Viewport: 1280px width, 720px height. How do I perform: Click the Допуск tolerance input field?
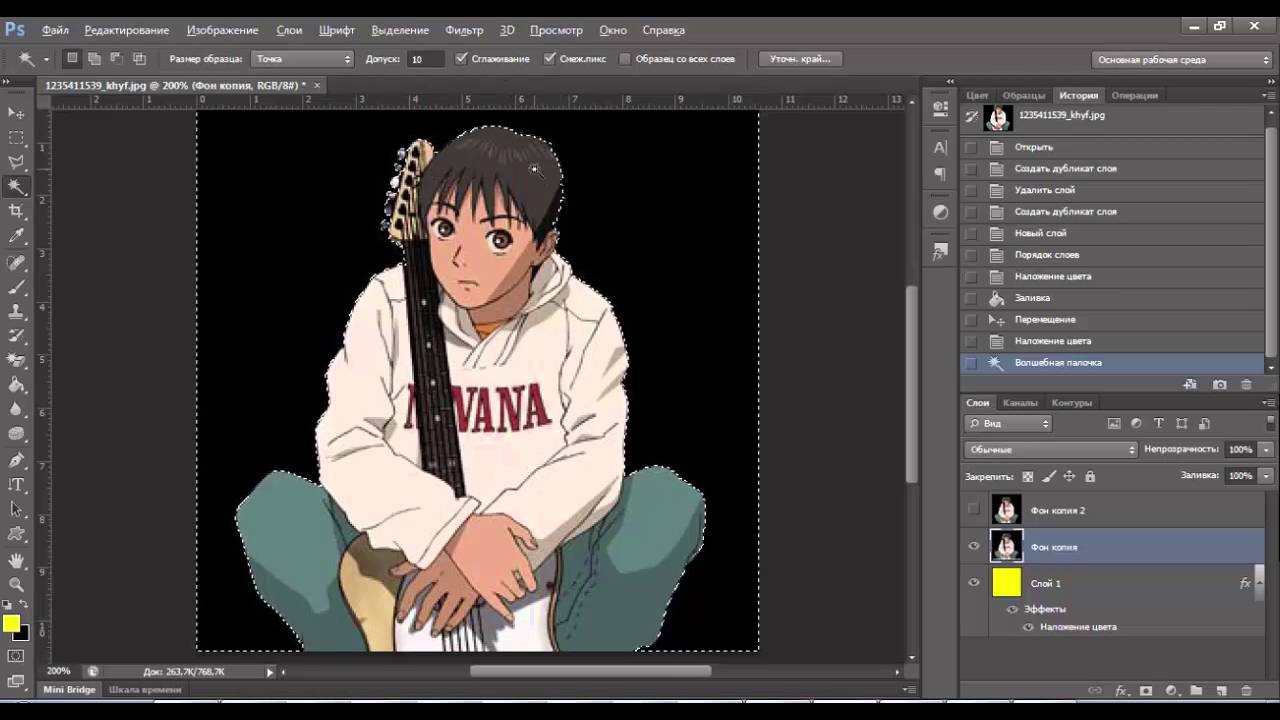pos(427,59)
